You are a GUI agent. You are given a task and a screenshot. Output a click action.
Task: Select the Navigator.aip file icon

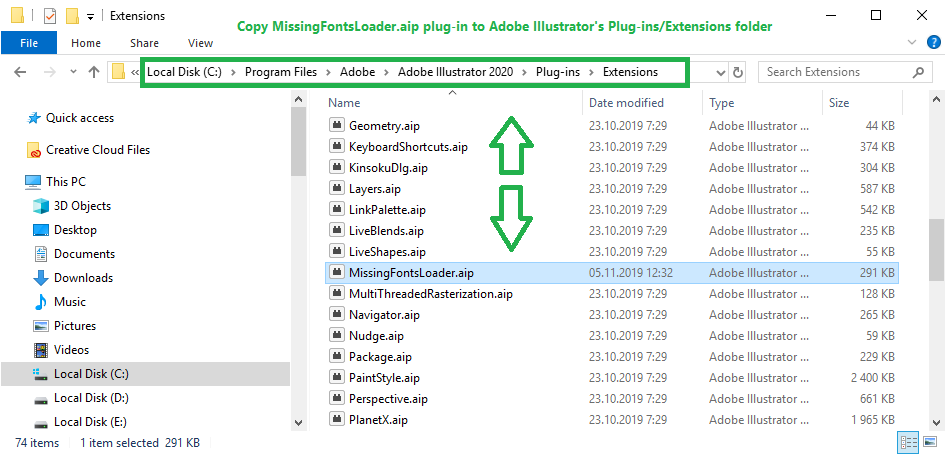pos(336,314)
